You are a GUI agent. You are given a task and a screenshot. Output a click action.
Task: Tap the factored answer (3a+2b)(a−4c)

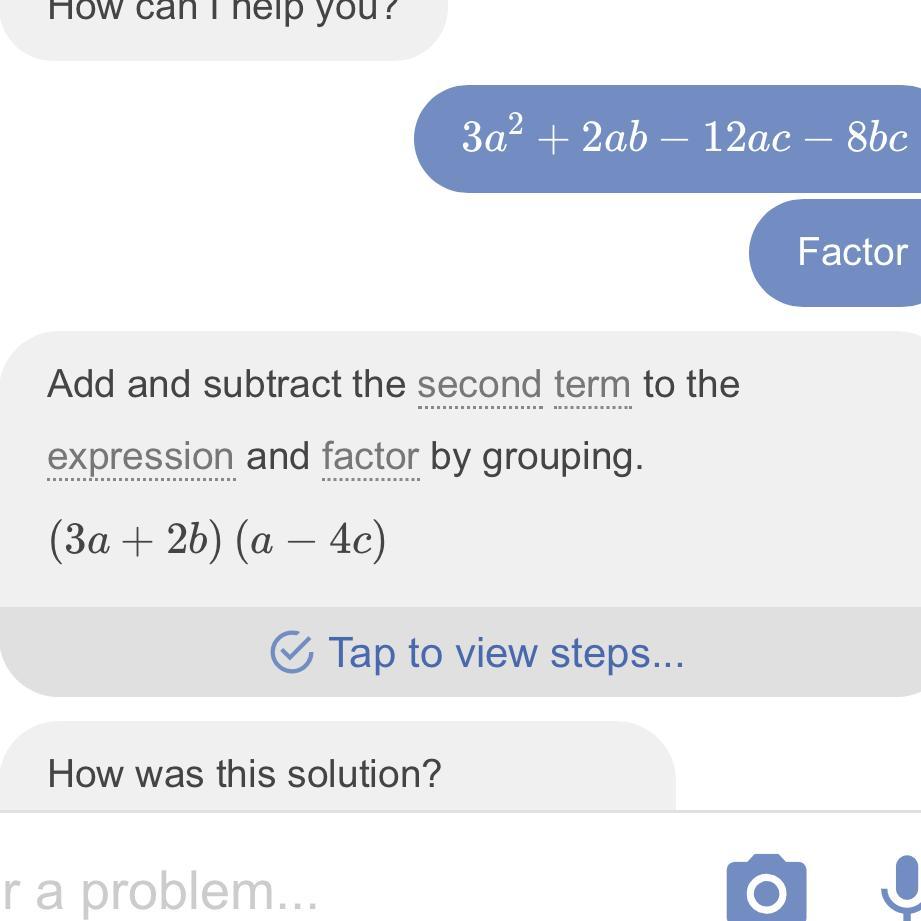tap(217, 541)
